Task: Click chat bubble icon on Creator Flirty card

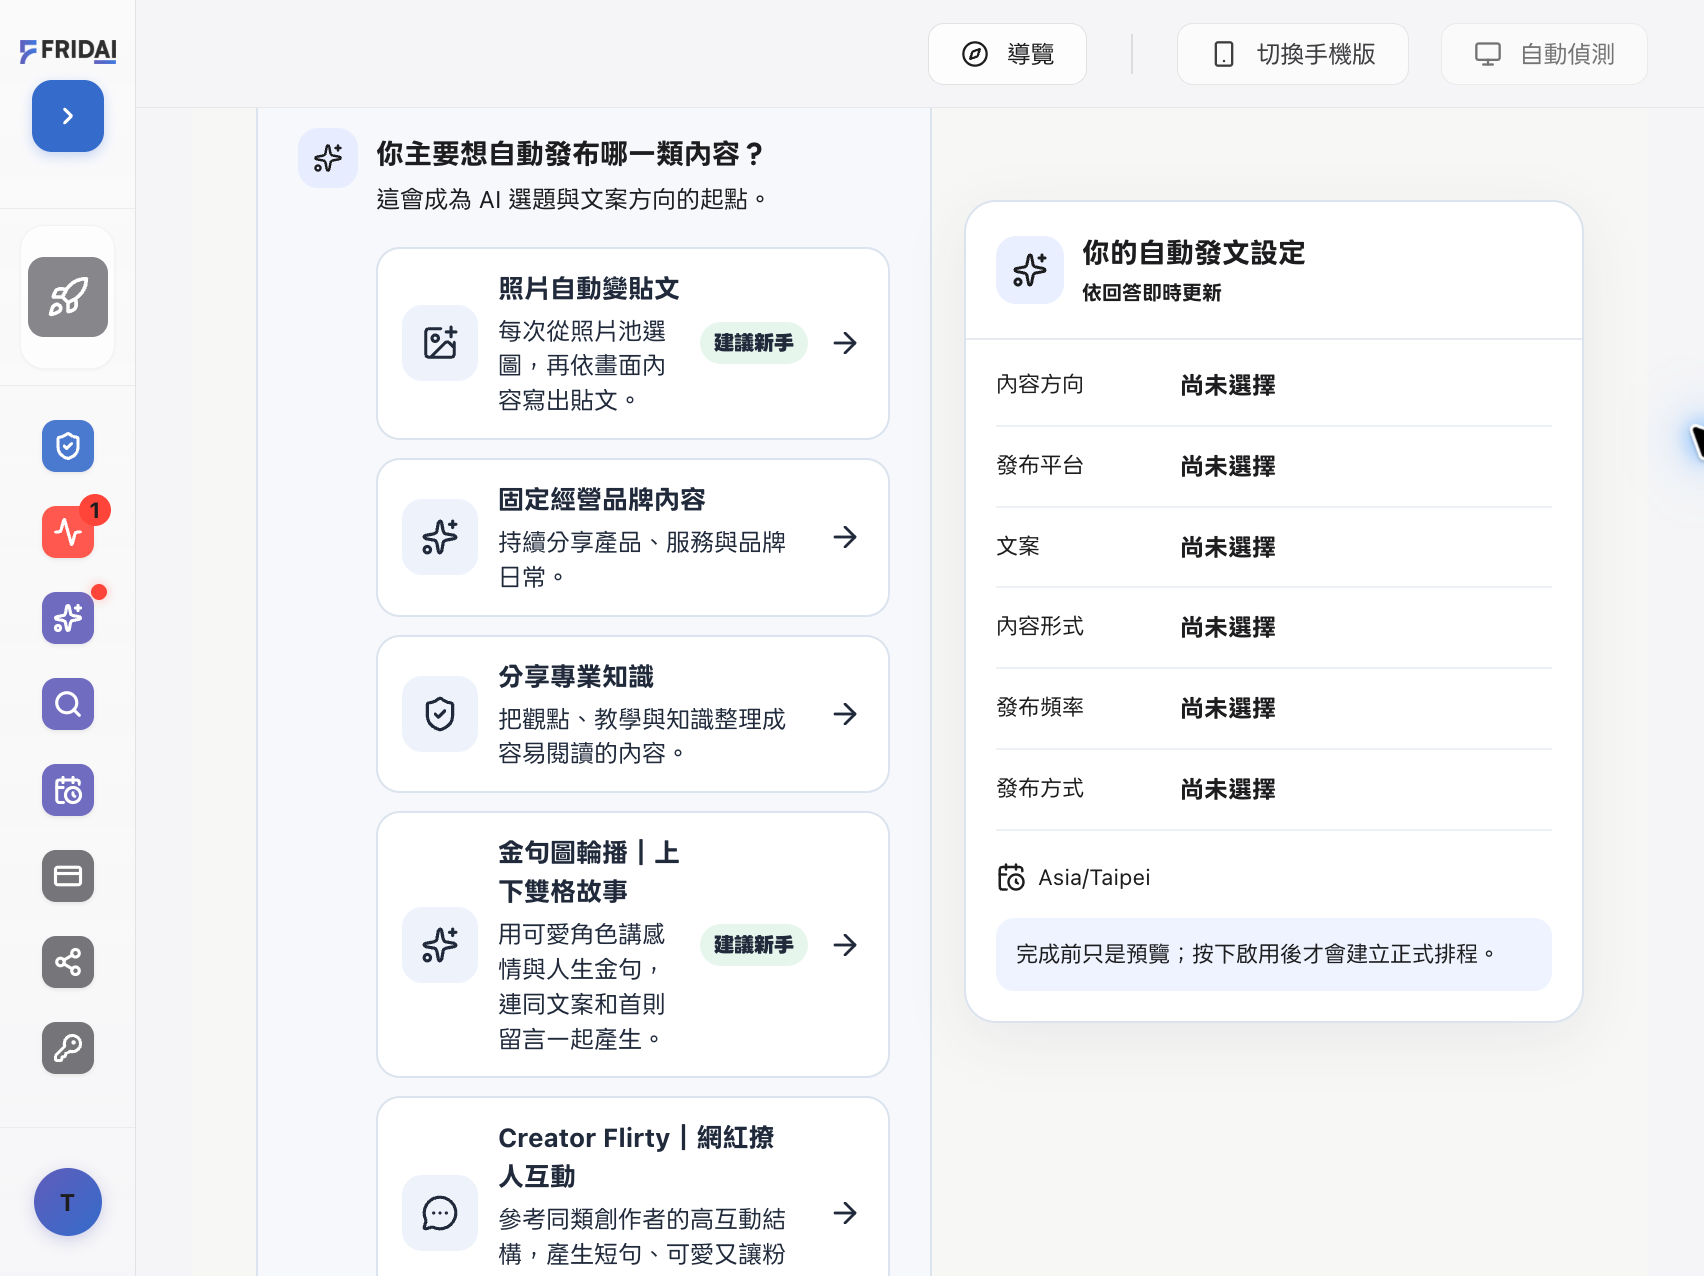Action: pyautogui.click(x=440, y=1213)
